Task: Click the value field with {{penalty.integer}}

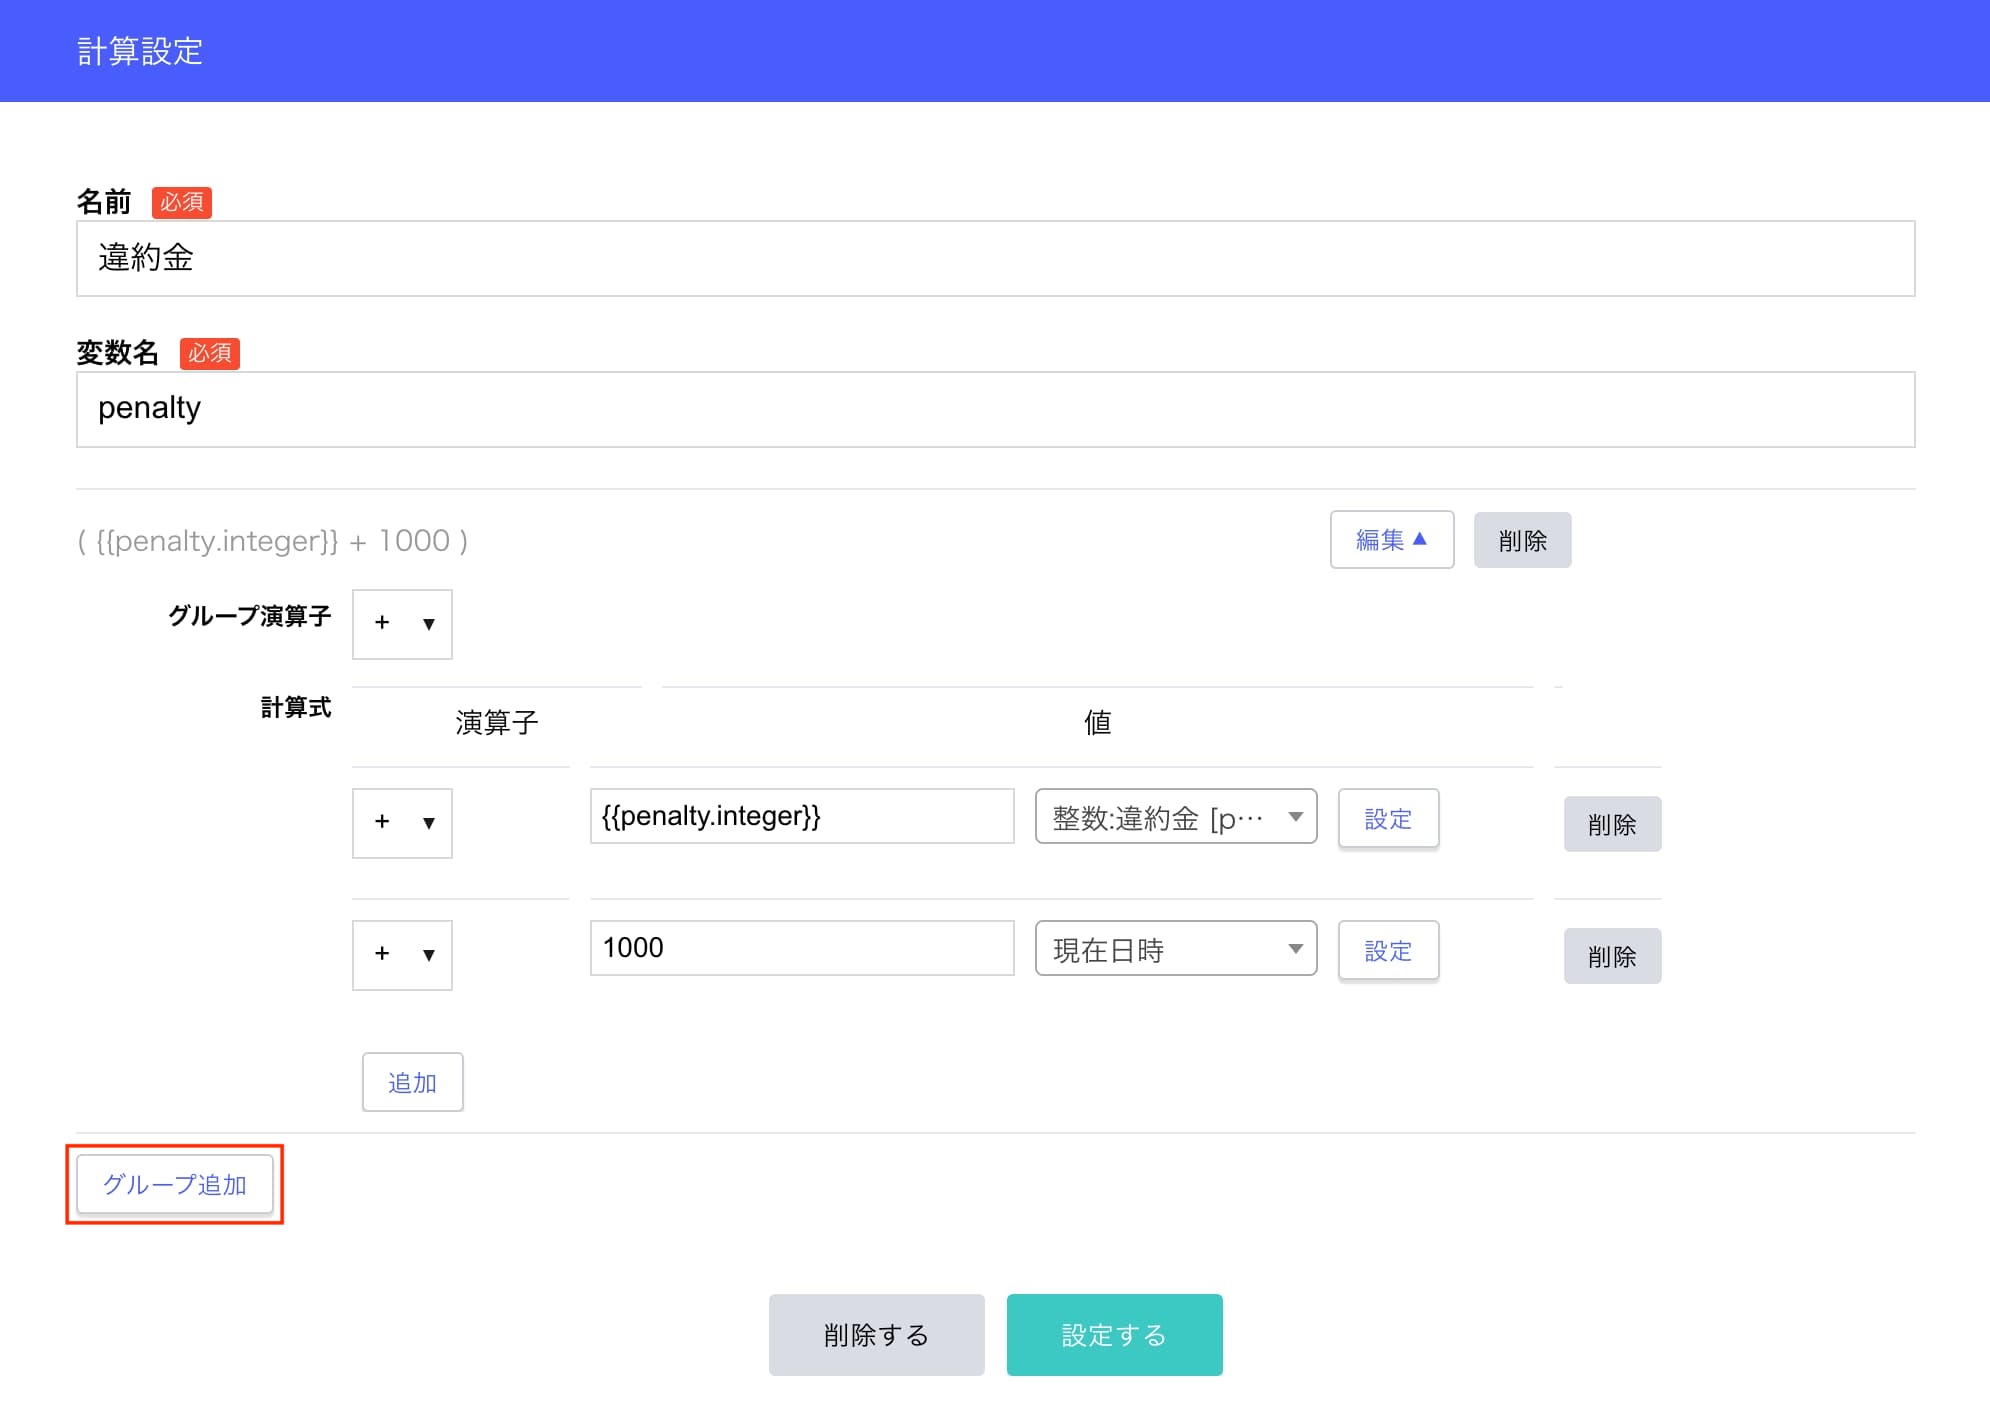Action: click(x=802, y=816)
